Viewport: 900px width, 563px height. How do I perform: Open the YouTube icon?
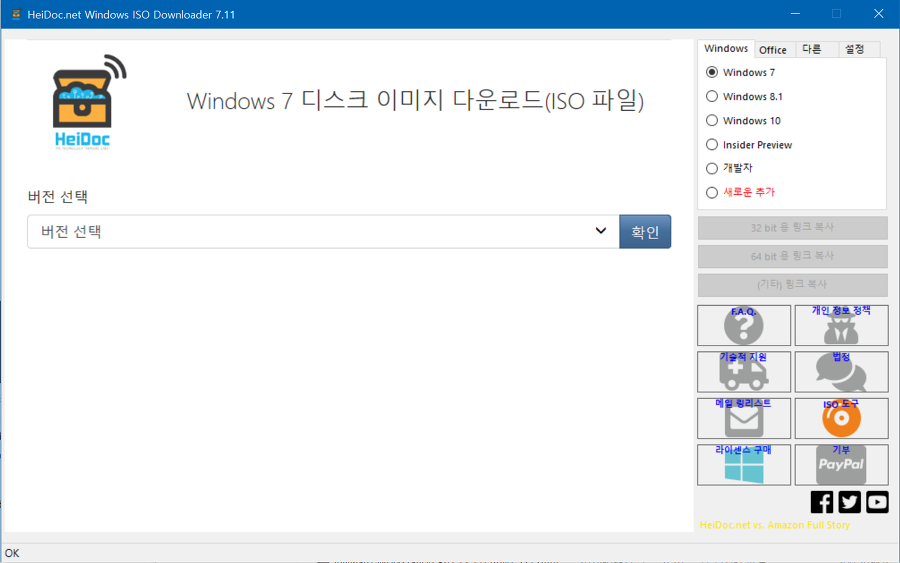(877, 502)
